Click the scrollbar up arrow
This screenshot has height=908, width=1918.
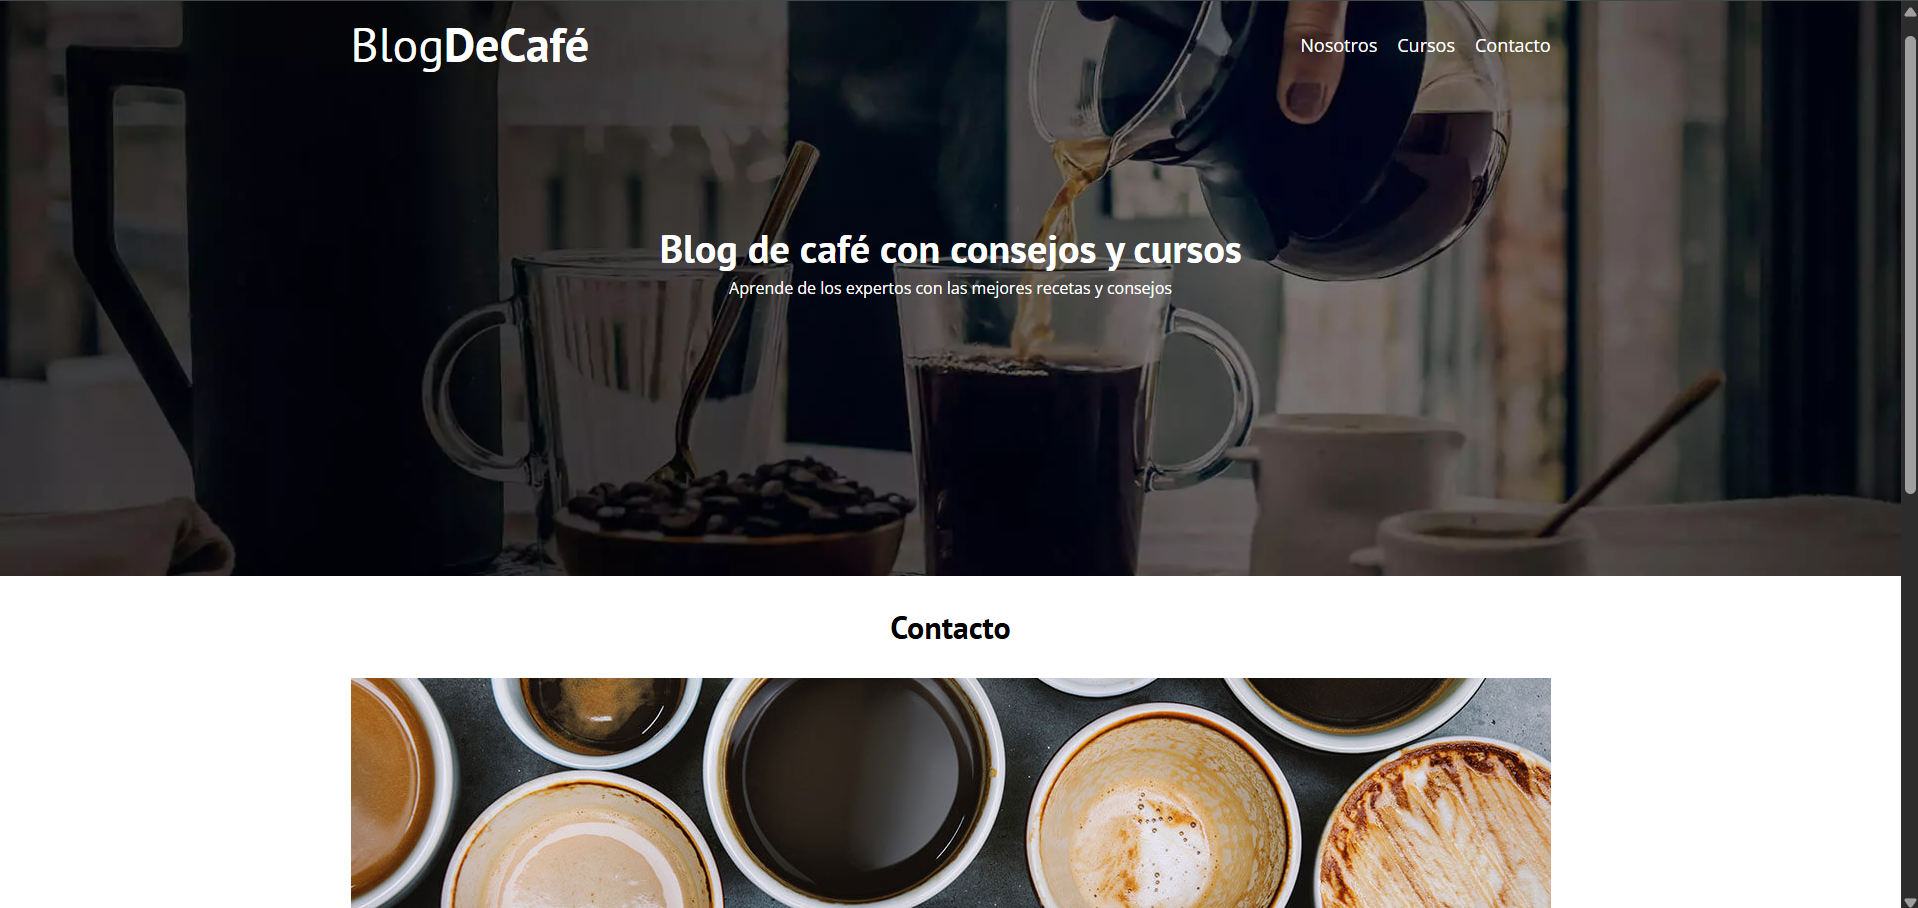[x=1909, y=10]
